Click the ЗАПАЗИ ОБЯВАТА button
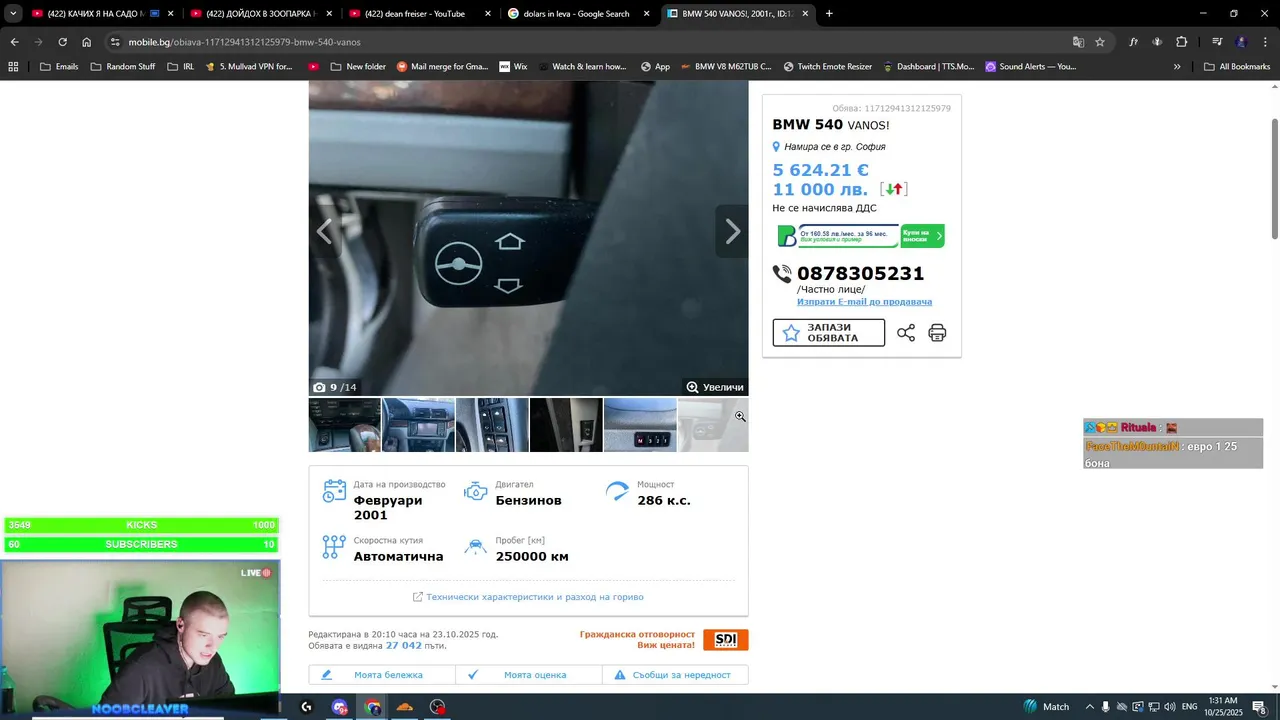 (829, 333)
